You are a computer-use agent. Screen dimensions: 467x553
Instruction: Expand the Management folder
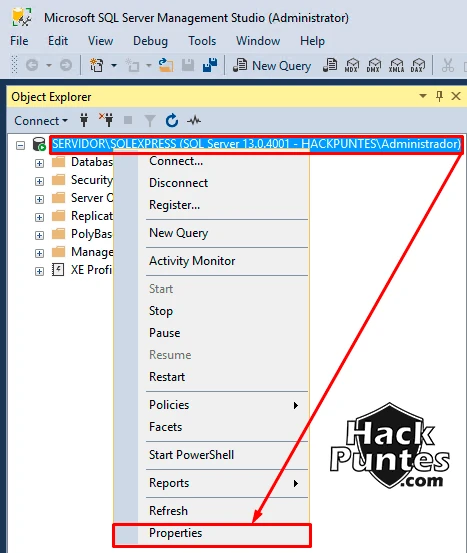(40, 253)
